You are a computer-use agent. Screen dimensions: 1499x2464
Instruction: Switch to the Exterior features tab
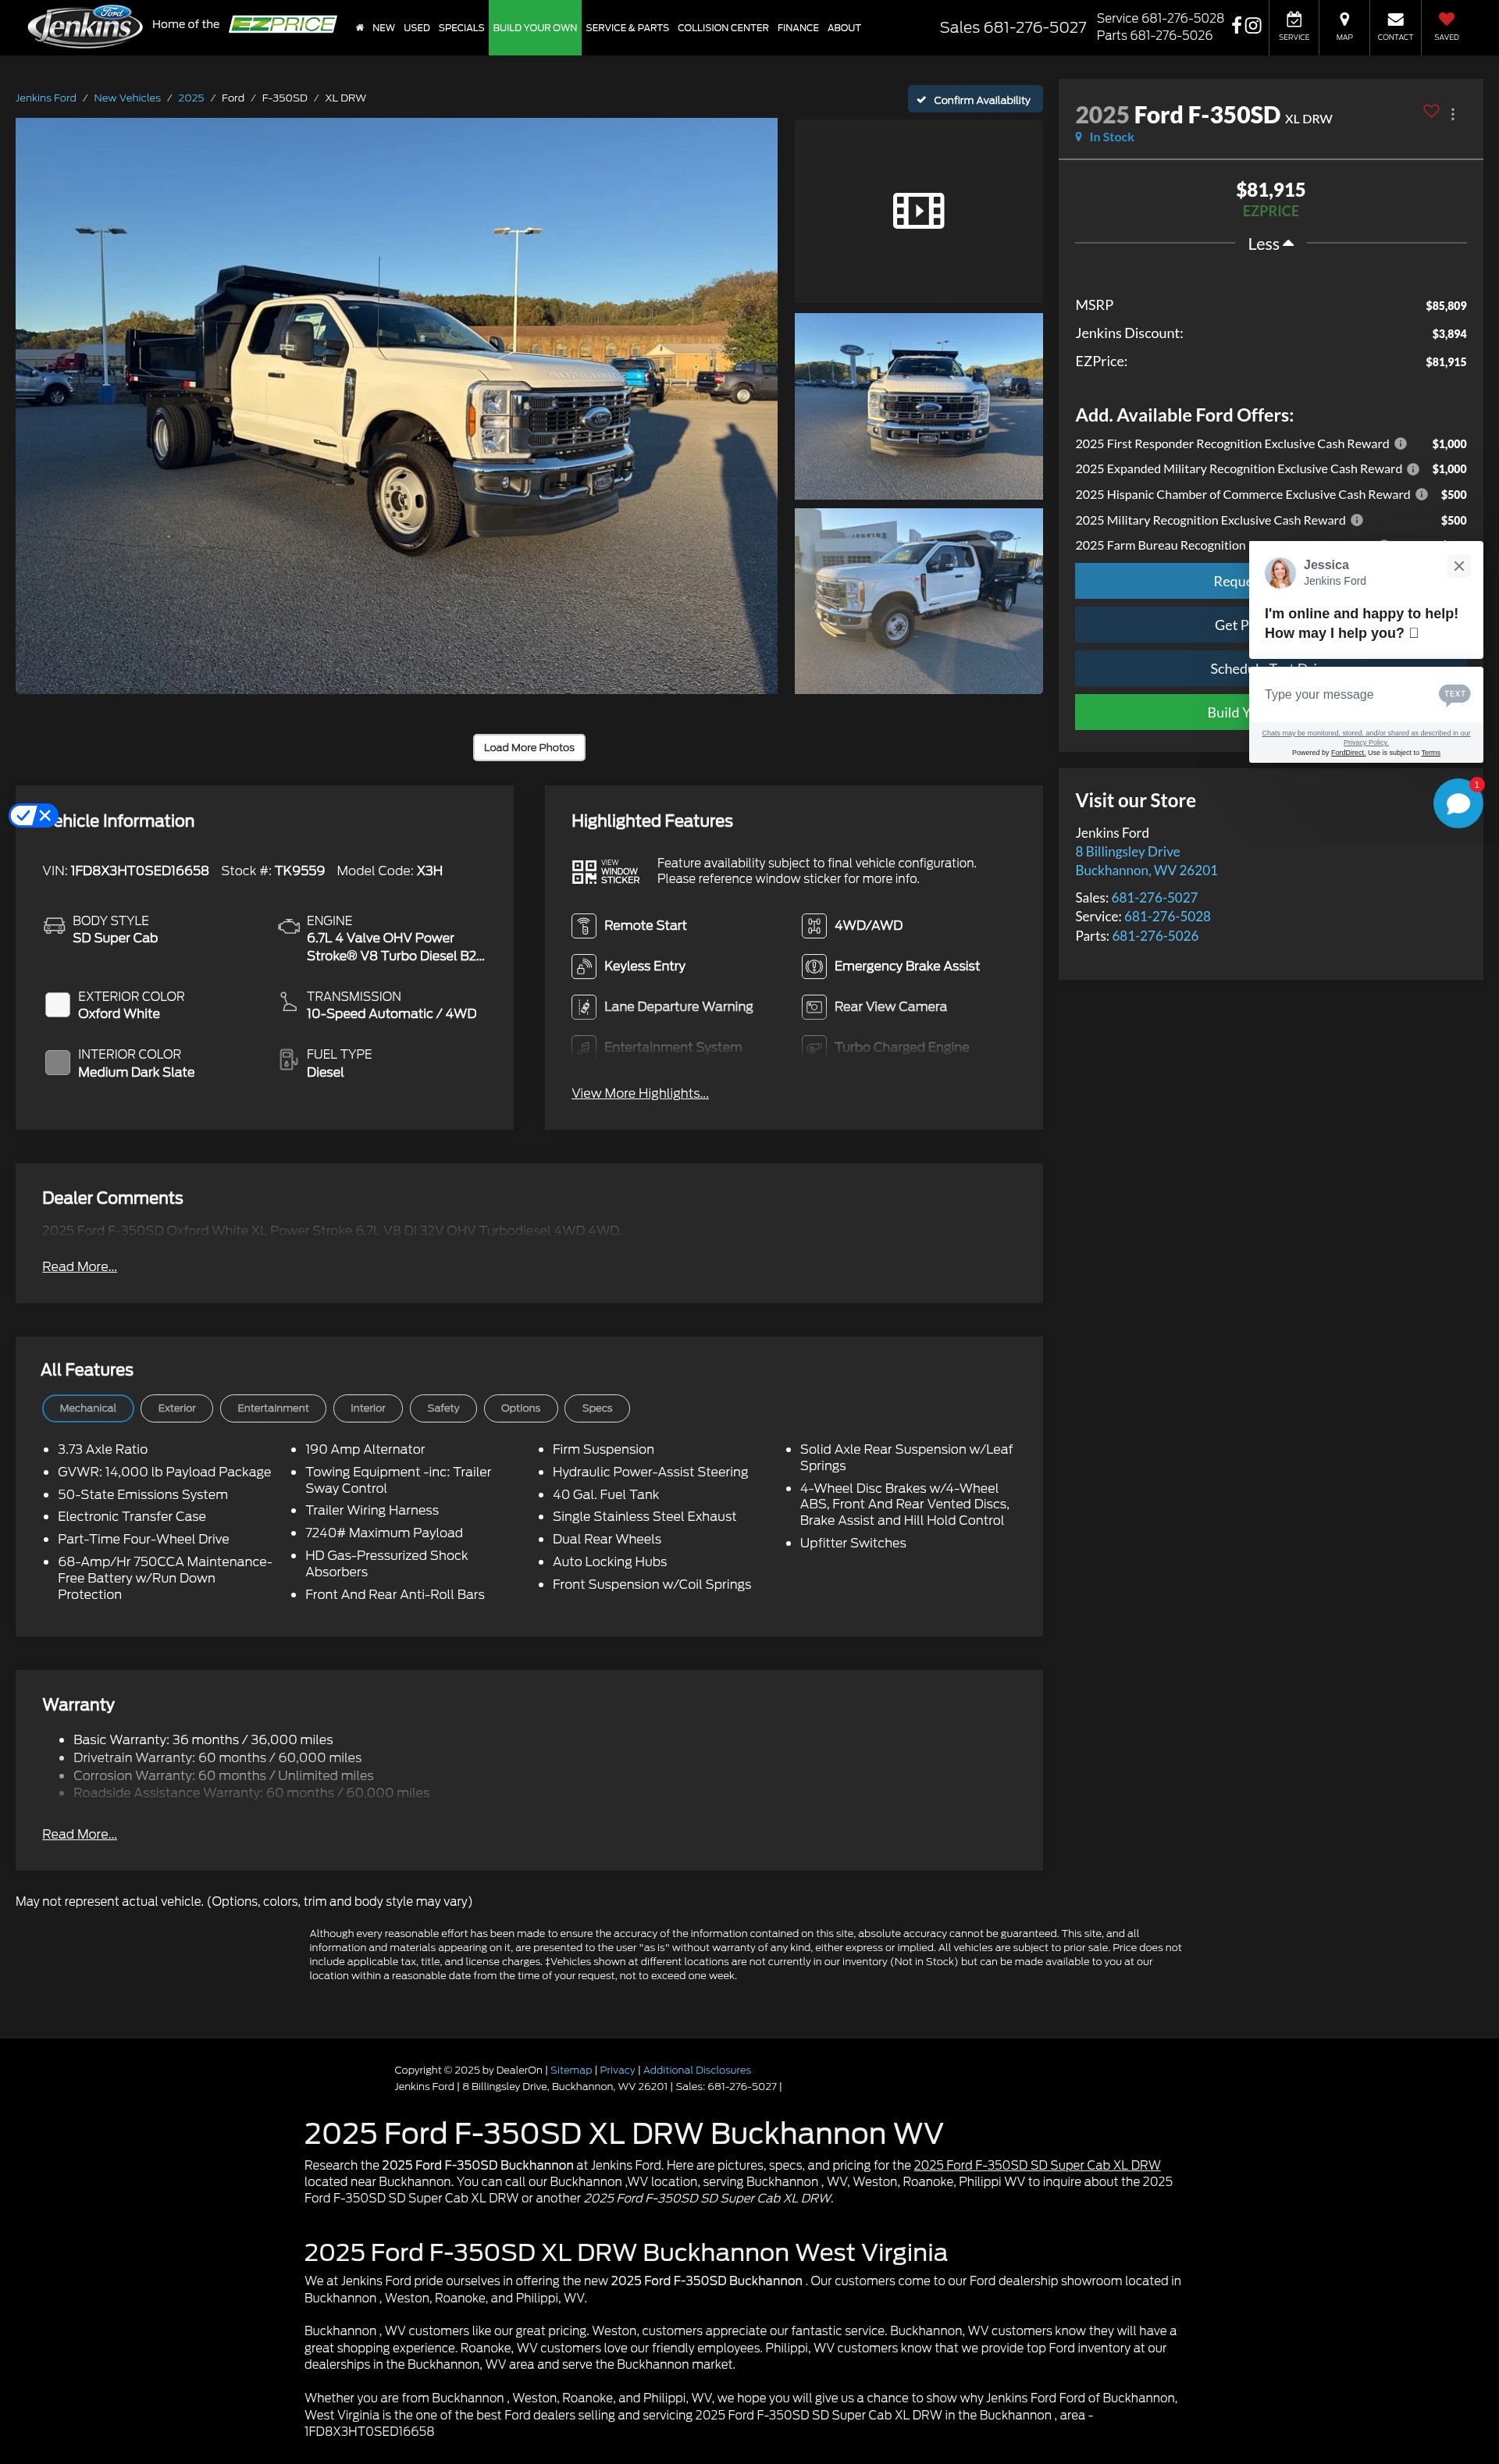(x=177, y=1408)
